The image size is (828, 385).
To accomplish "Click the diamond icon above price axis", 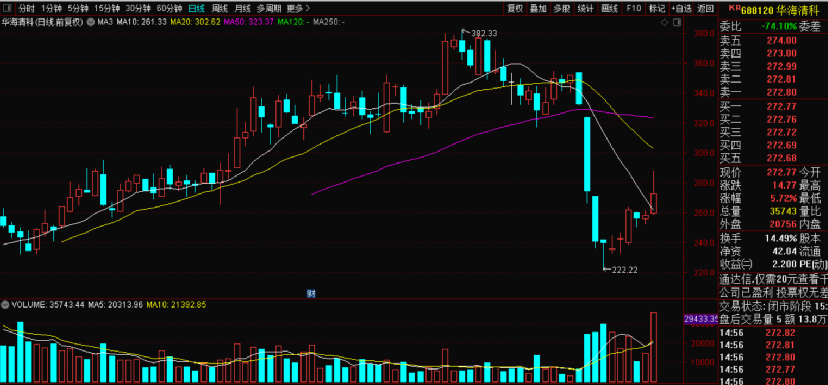I will (x=664, y=22).
